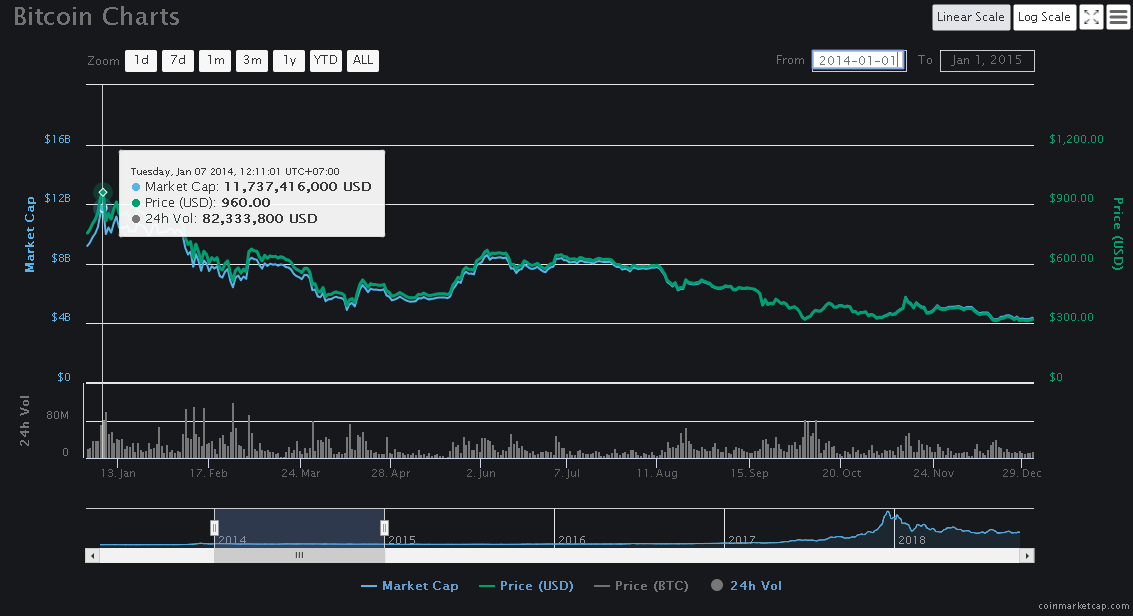Click the 29. Dec date axis label
The image size is (1133, 616).
[1022, 473]
